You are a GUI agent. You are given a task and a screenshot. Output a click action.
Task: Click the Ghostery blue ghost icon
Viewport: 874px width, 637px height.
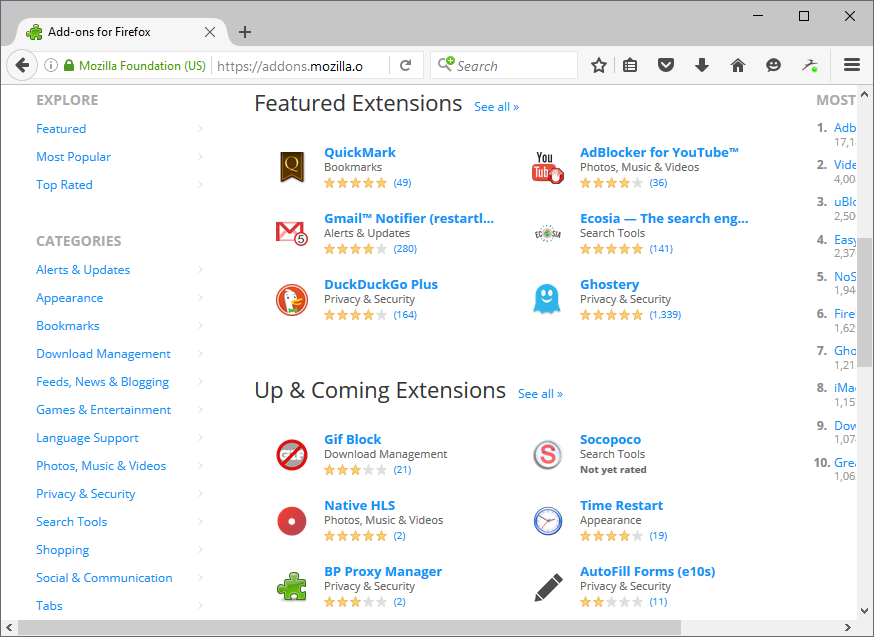pos(547,299)
